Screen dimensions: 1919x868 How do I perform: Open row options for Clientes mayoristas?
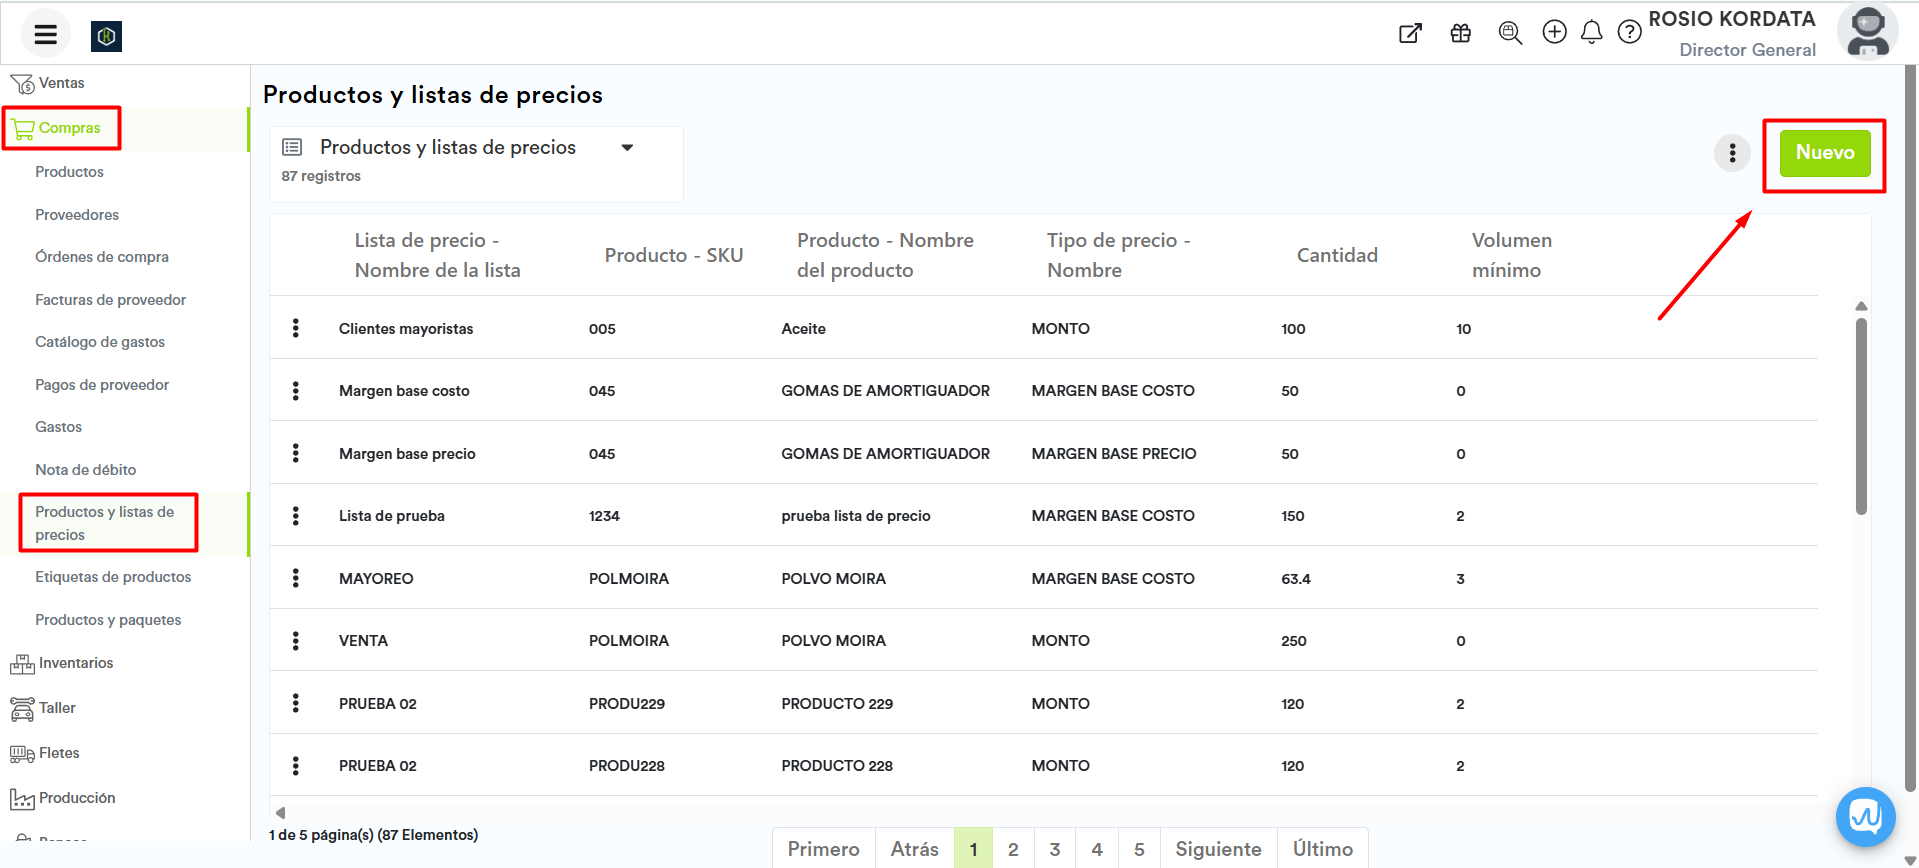[296, 328]
